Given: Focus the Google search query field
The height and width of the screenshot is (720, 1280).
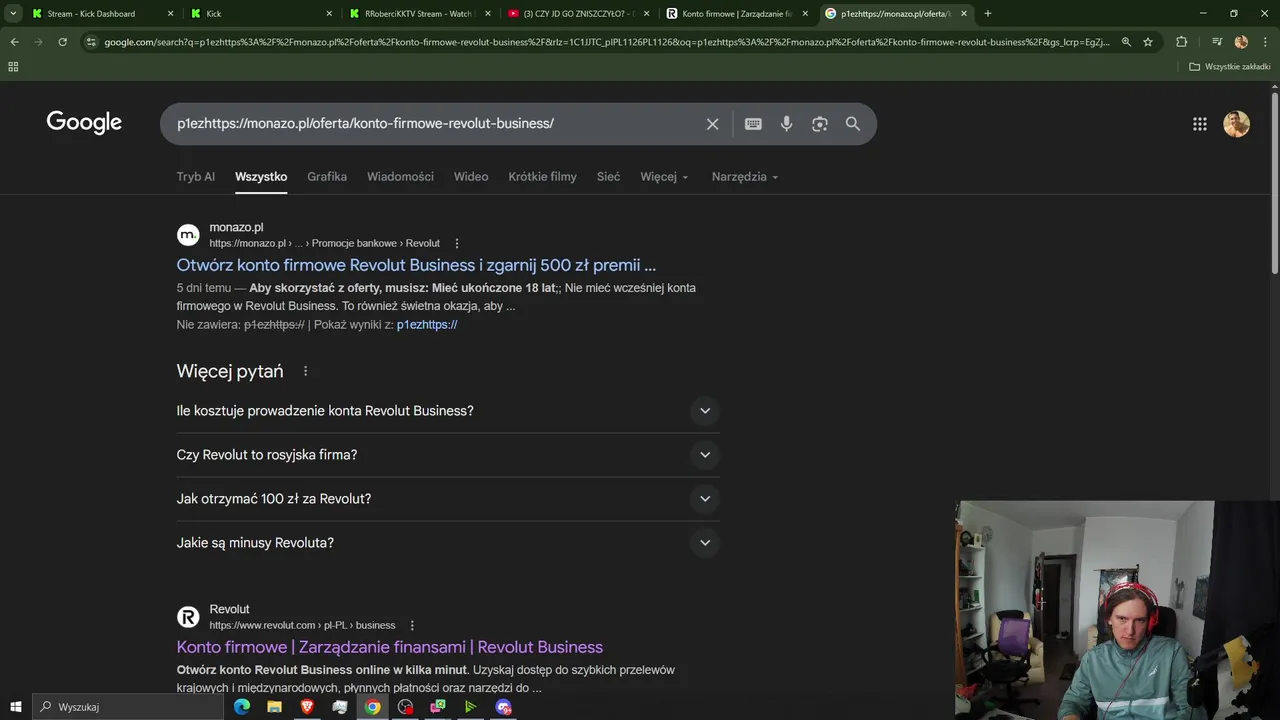Looking at the screenshot, I should [435, 124].
